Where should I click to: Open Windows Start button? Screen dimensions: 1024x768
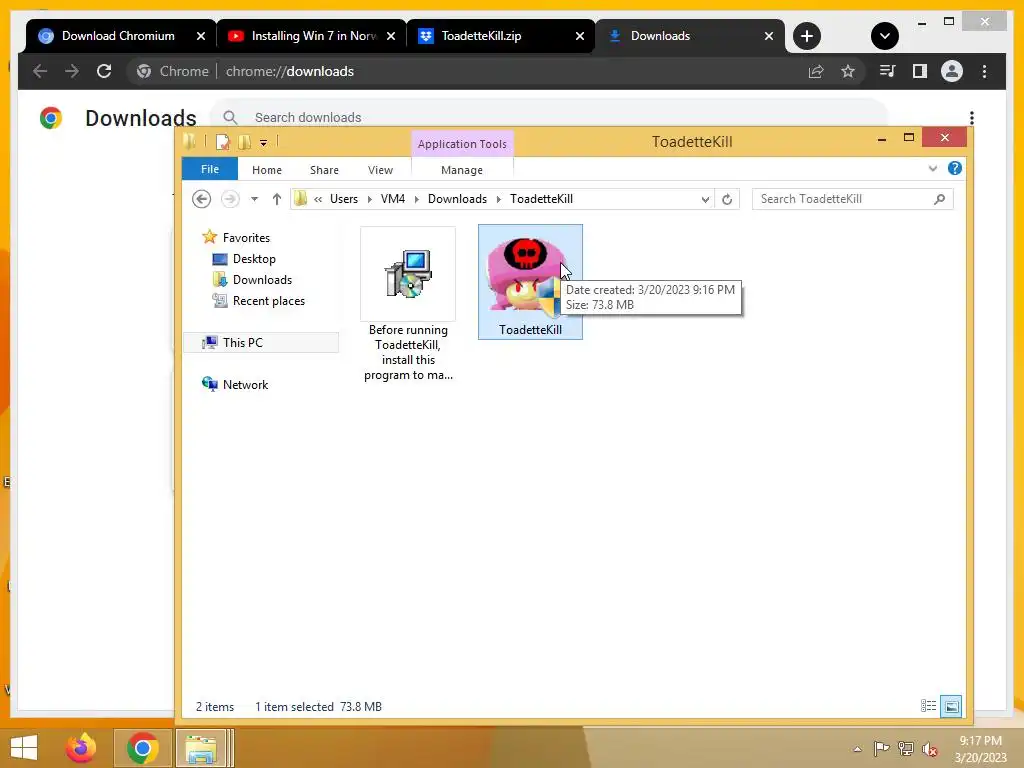tap(24, 747)
